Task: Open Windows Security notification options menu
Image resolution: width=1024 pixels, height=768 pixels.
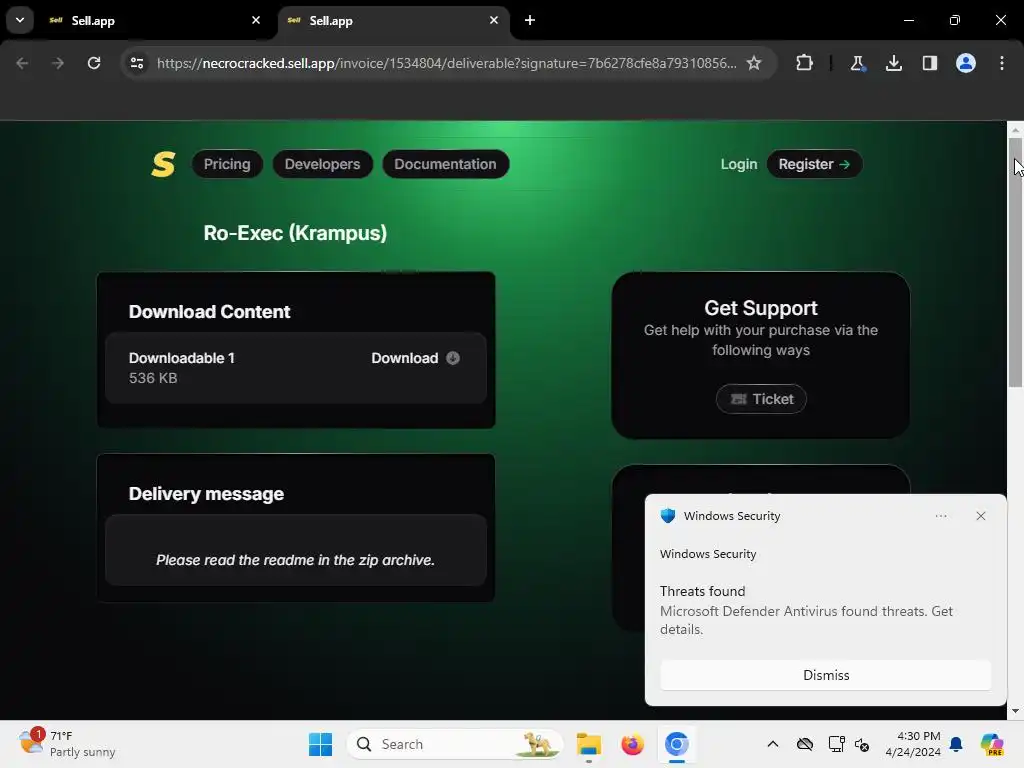Action: click(941, 516)
